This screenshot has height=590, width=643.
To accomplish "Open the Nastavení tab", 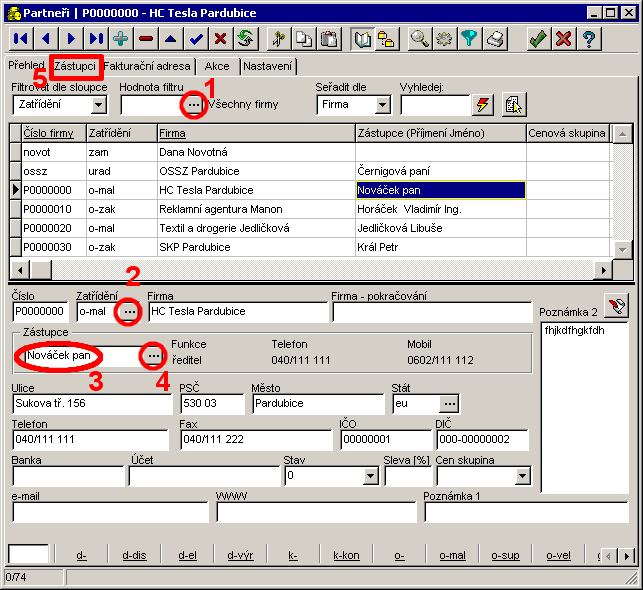I will pos(268,66).
